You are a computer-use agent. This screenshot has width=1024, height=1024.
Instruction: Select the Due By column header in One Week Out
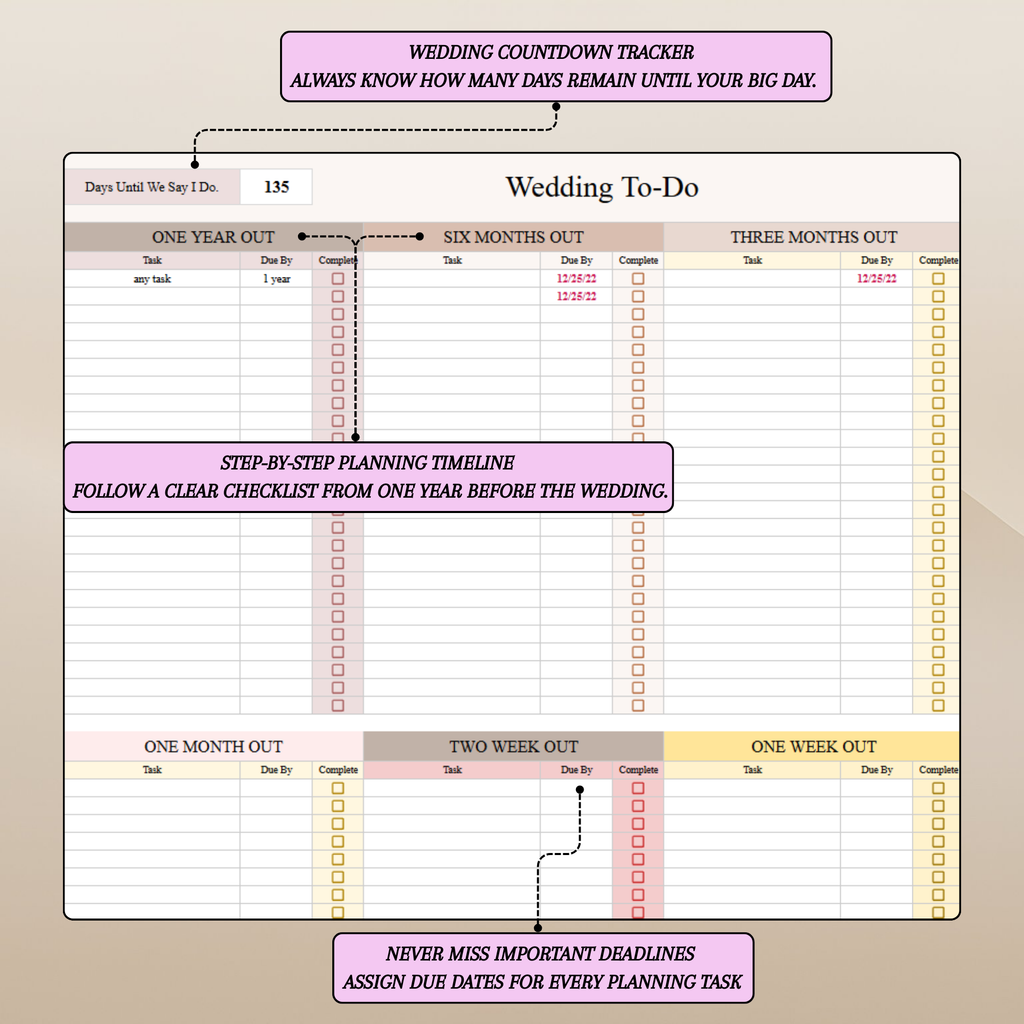[875, 769]
